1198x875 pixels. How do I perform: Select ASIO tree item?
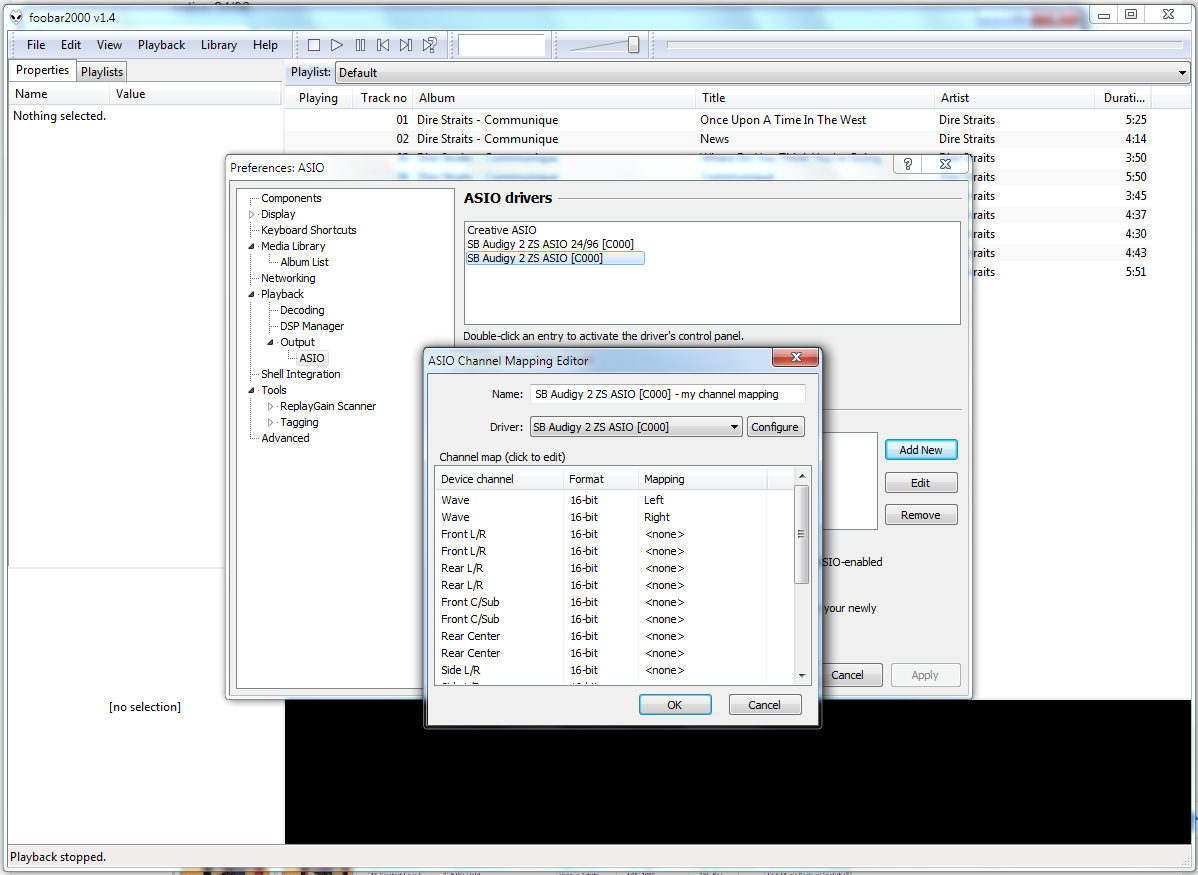[312, 358]
